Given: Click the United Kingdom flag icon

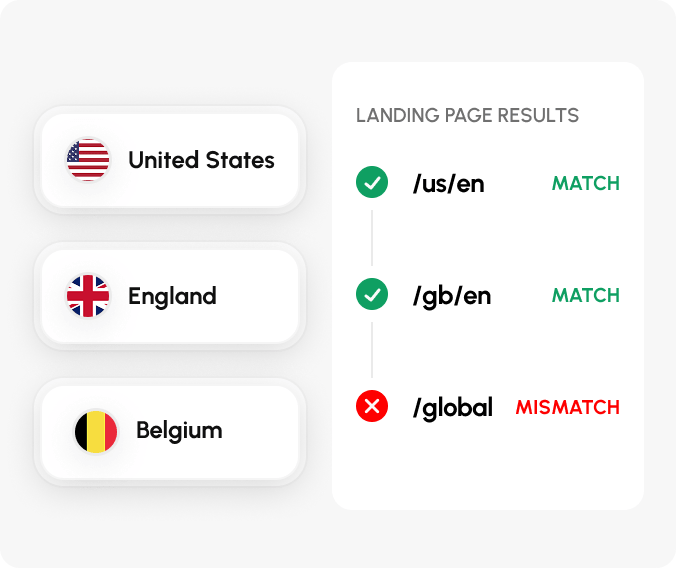Looking at the screenshot, I should (x=88, y=296).
